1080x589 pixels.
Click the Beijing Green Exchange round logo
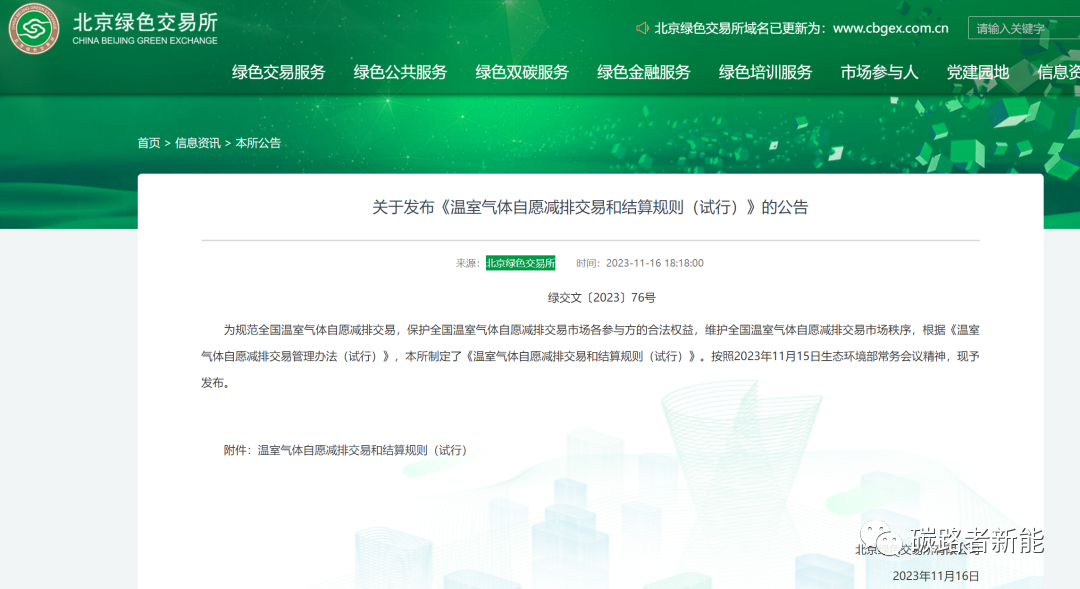[33, 28]
